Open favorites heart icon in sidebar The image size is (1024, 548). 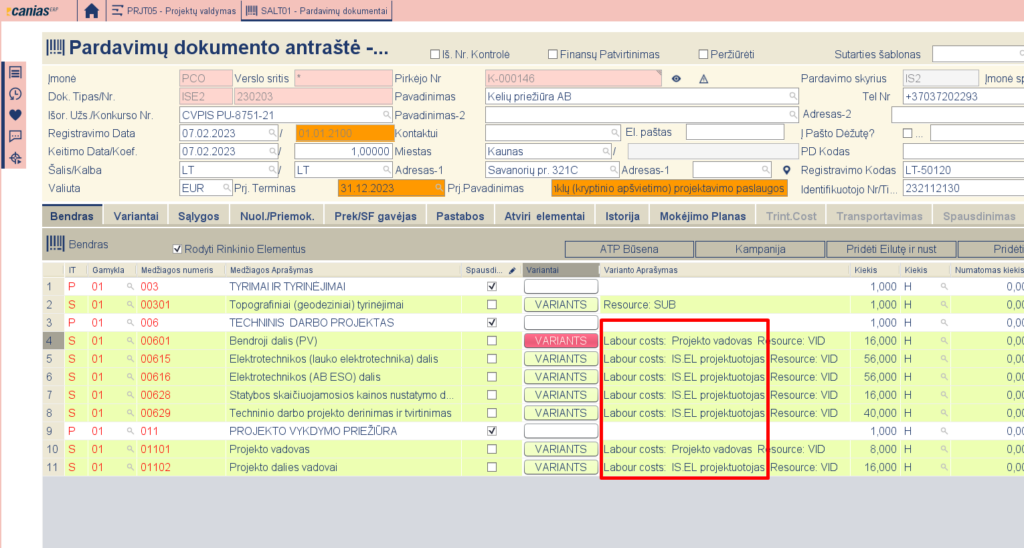(15, 115)
